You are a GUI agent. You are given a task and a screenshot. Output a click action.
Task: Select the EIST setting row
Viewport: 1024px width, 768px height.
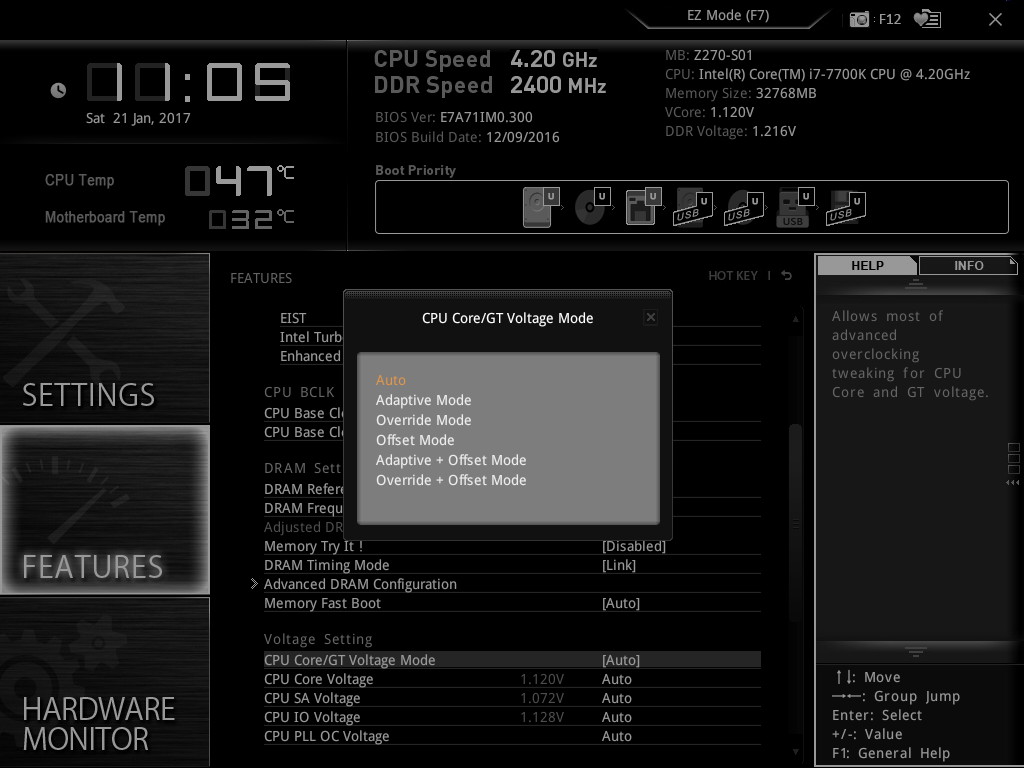[293, 318]
